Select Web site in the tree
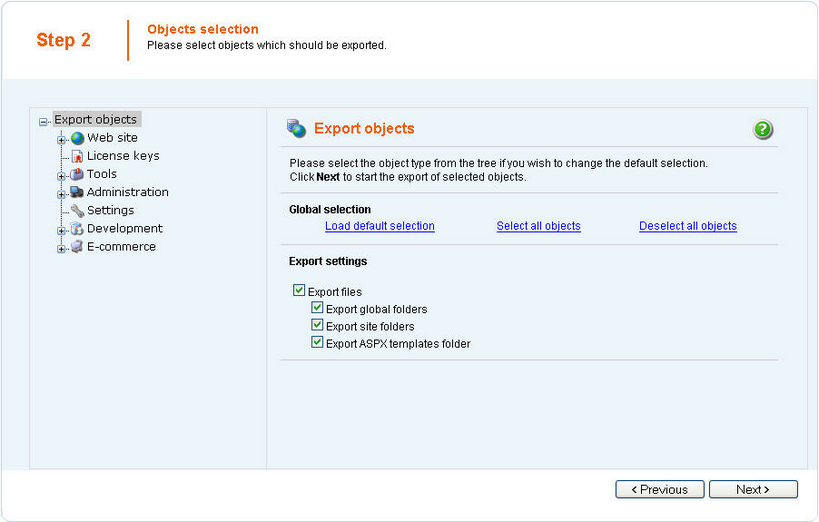 click(x=112, y=138)
